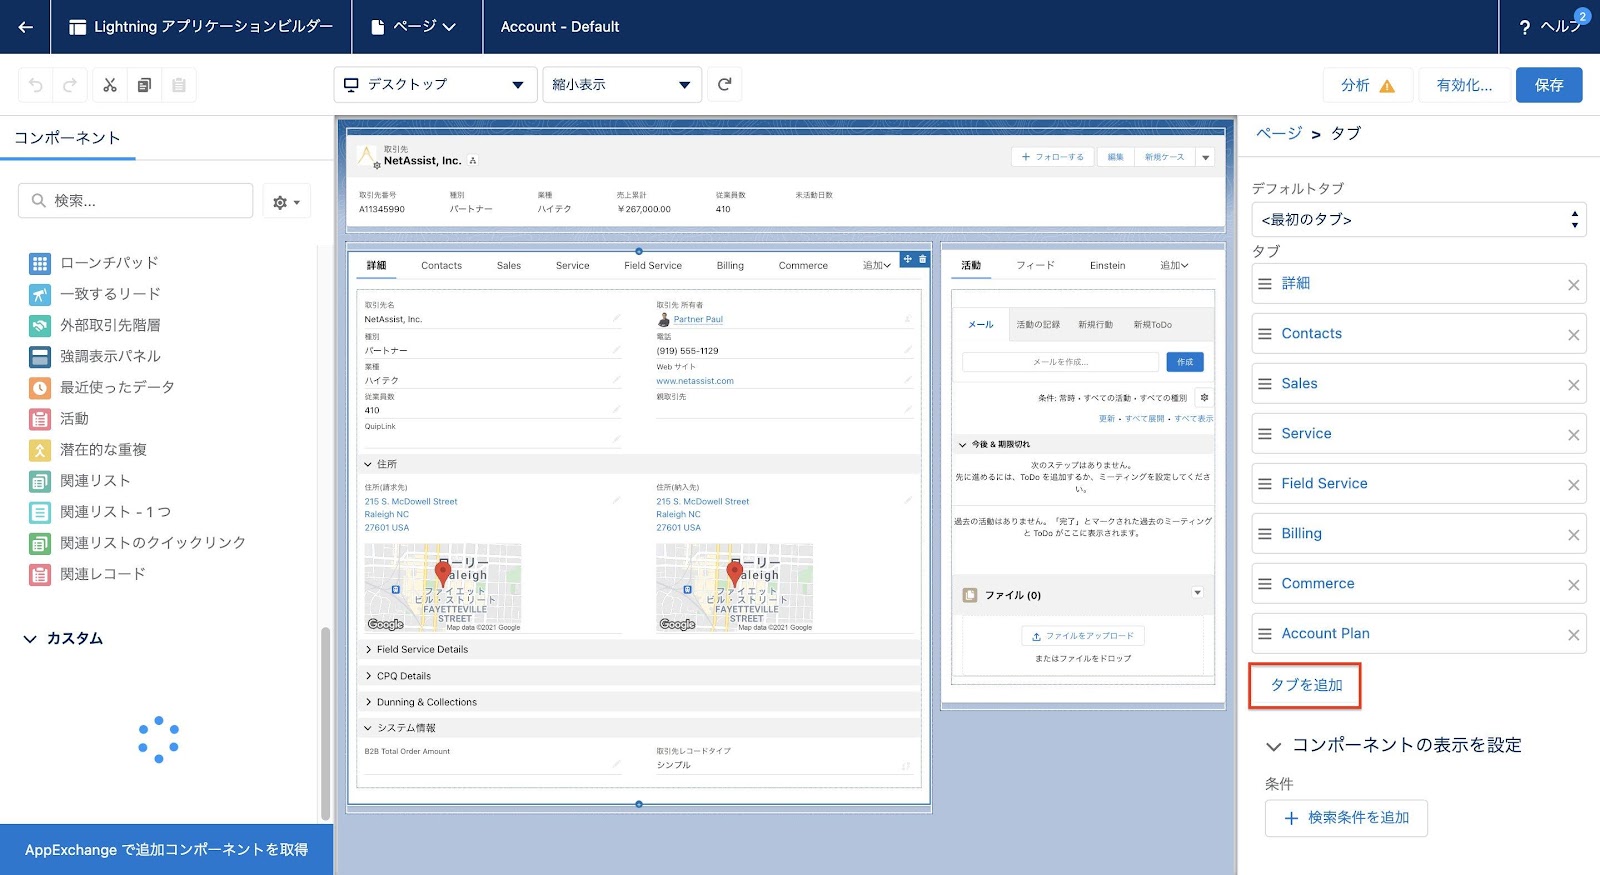Switch to the フィード tab on the canvas

click(1035, 266)
